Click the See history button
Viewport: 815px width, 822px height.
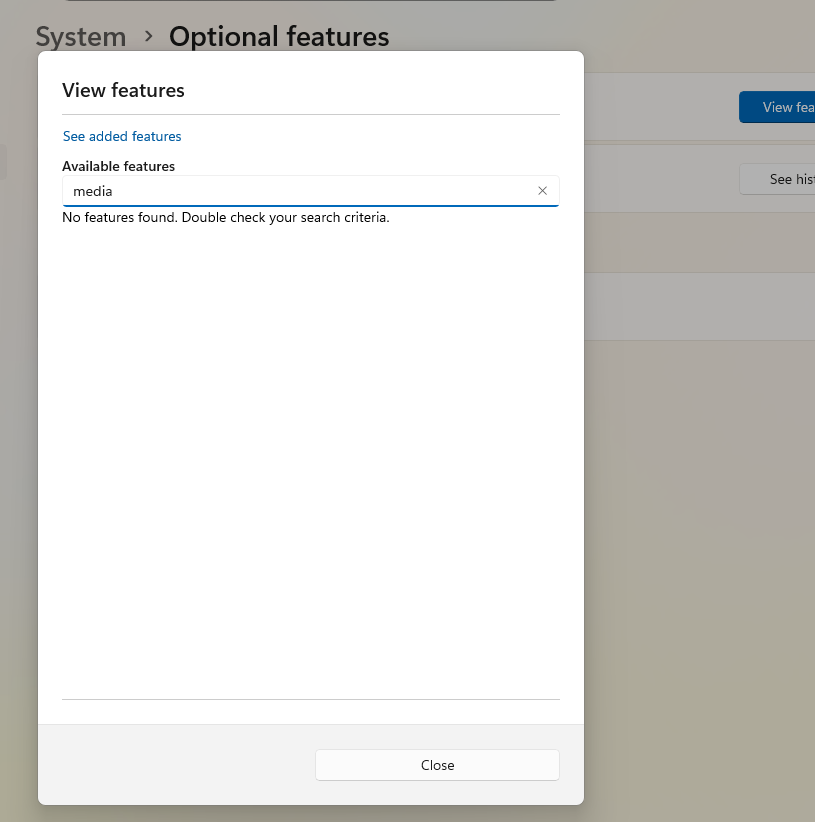(780, 179)
